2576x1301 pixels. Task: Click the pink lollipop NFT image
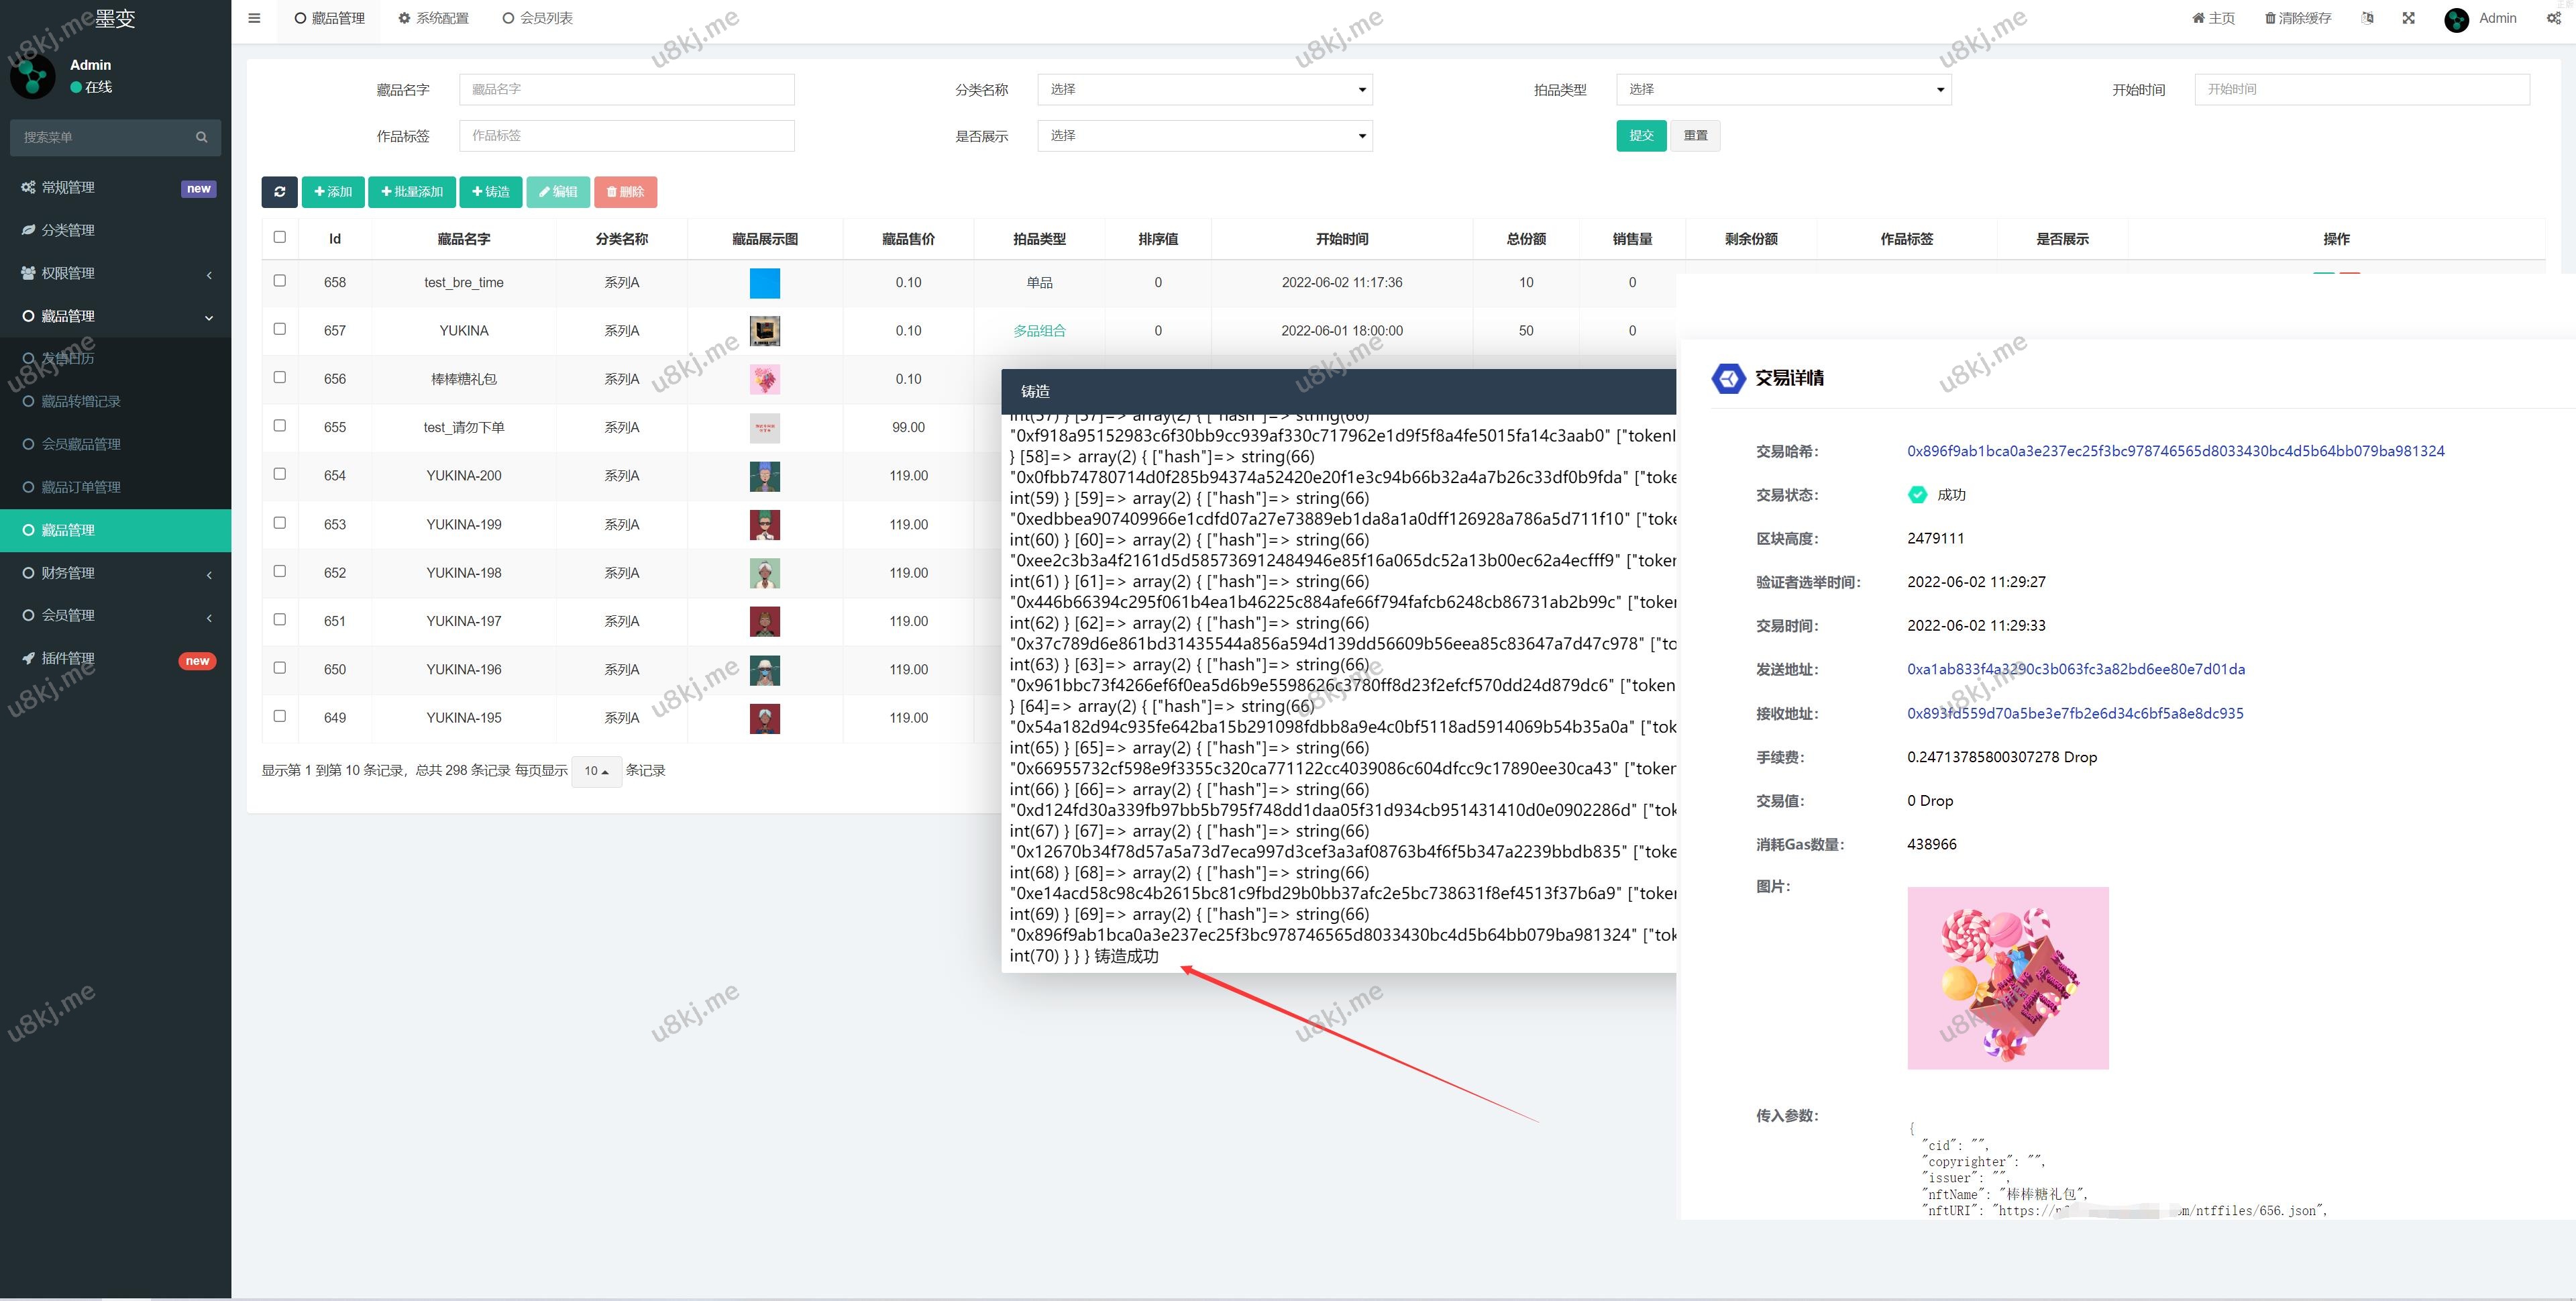click(2007, 977)
